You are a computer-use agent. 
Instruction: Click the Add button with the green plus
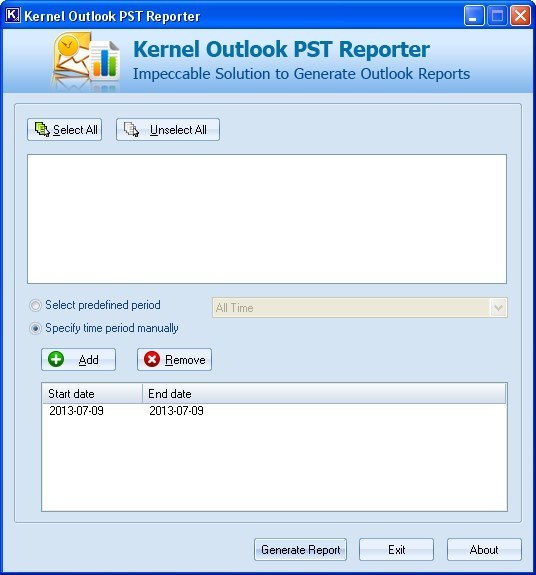coord(78,359)
